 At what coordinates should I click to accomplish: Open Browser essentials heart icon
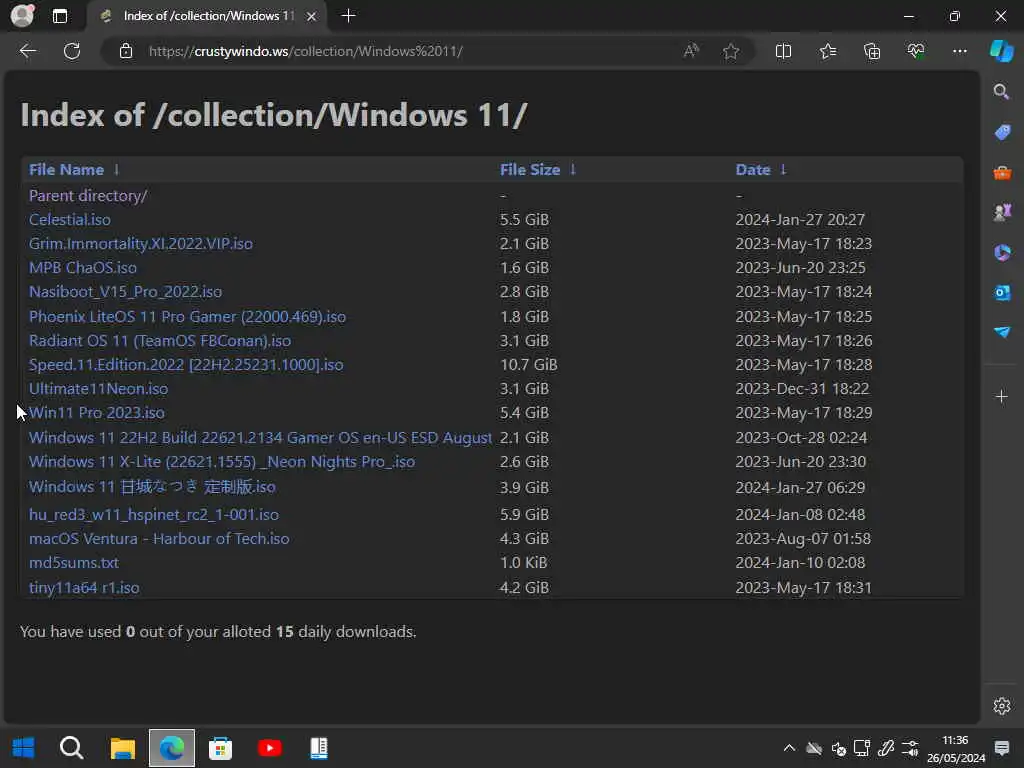coord(916,51)
